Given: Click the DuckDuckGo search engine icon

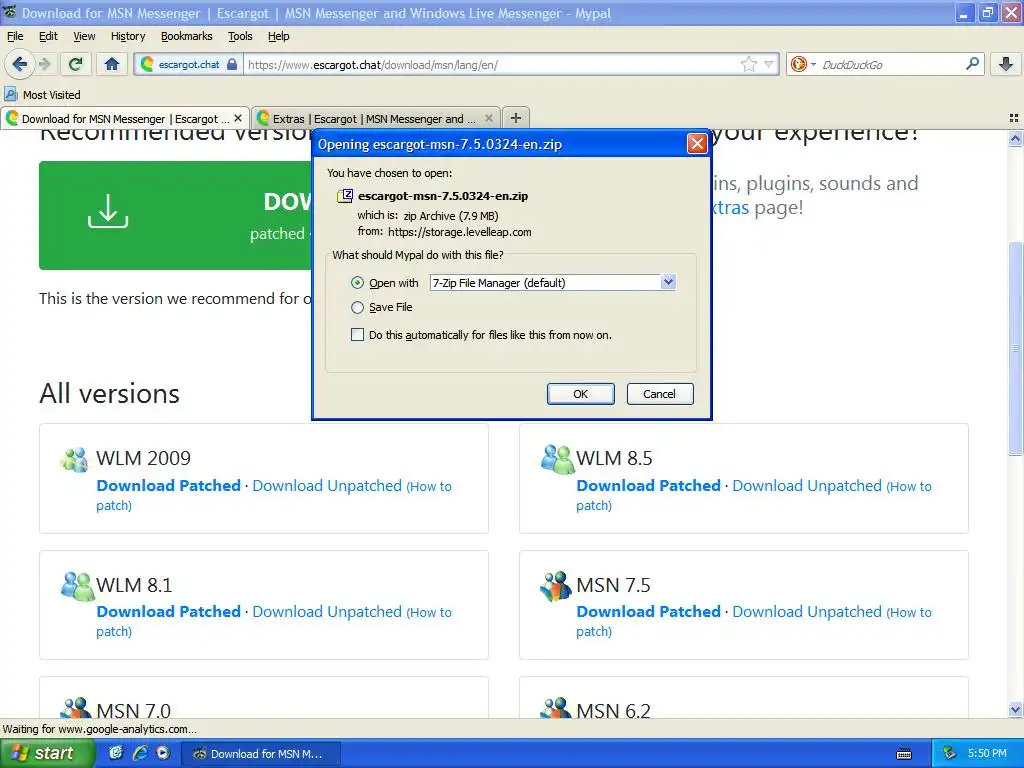Looking at the screenshot, I should pyautogui.click(x=798, y=64).
